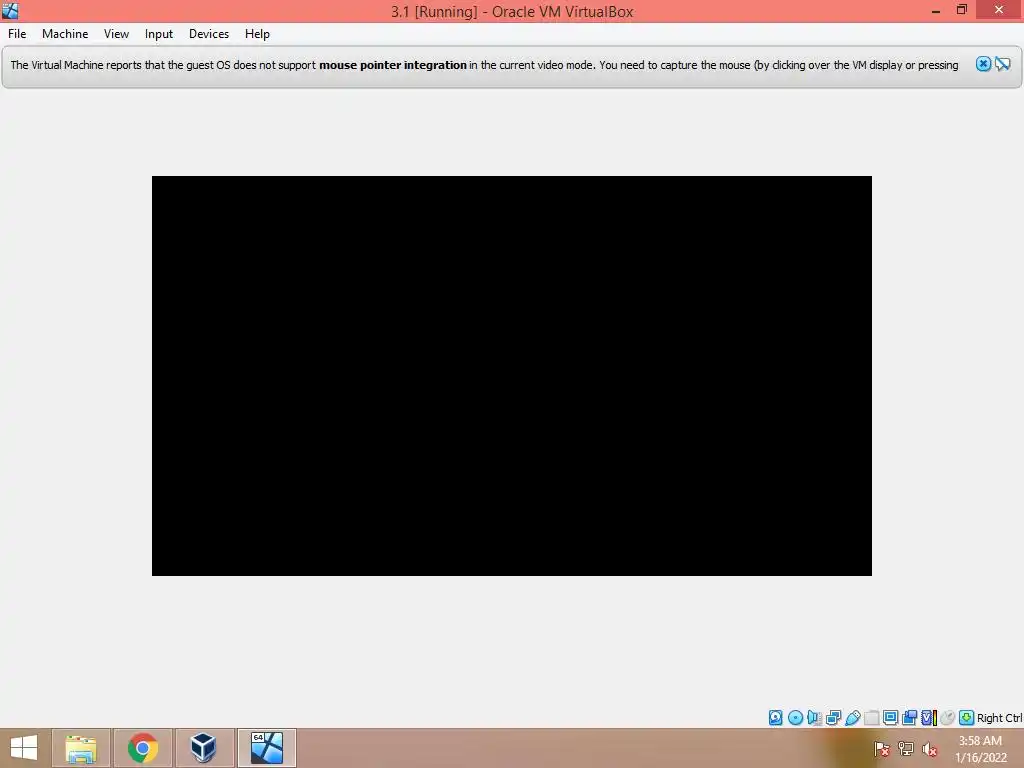This screenshot has width=1024, height=768.
Task: Click the don't-show-again notification icon
Action: (1002, 64)
